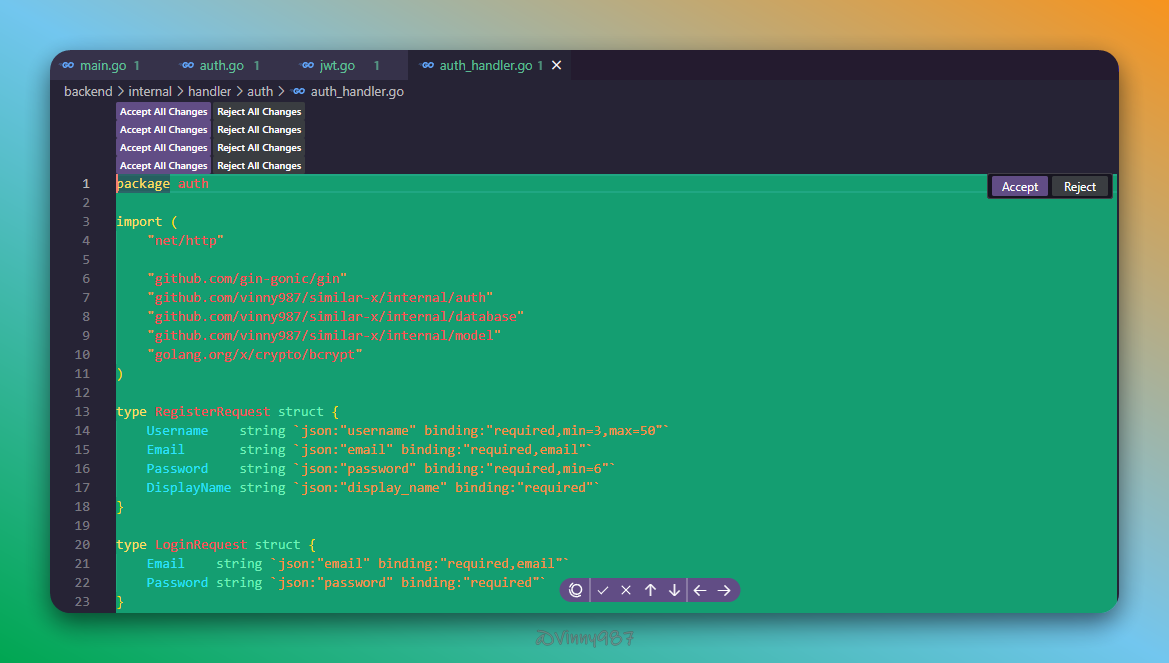Viewport: 1169px width, 663px height.
Task: Open the auth.go tab
Action: [221, 65]
